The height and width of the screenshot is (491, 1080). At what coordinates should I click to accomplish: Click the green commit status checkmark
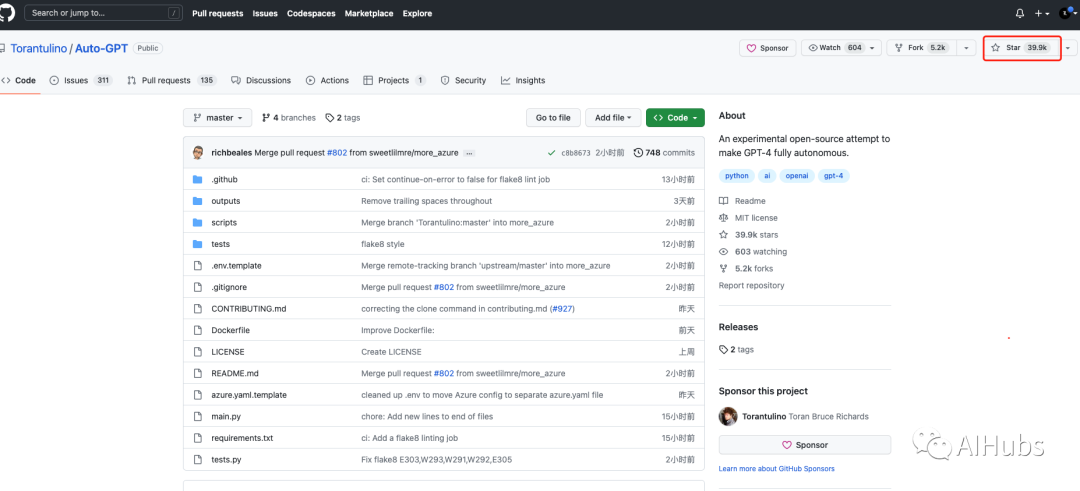[x=551, y=153]
